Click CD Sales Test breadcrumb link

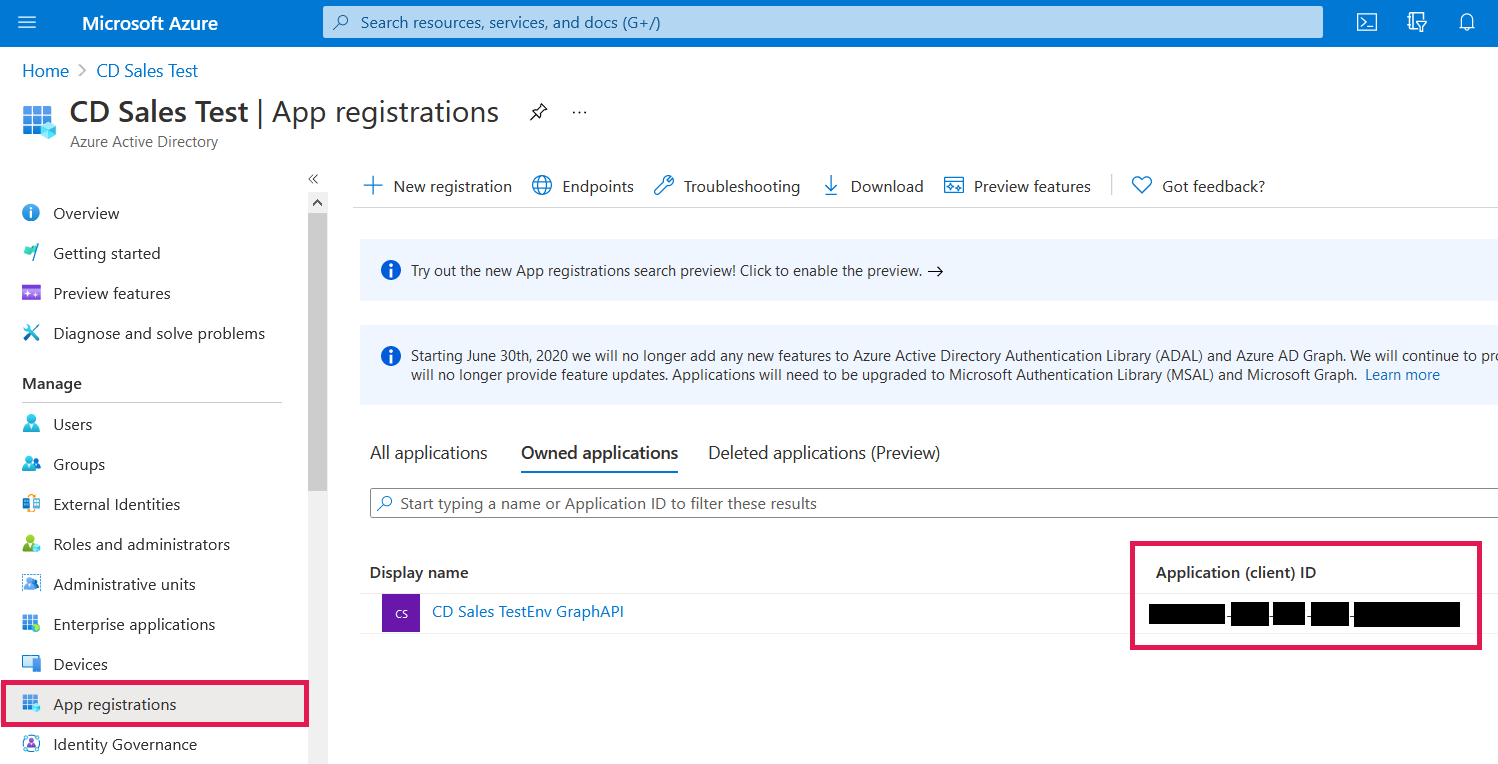pyautogui.click(x=147, y=71)
